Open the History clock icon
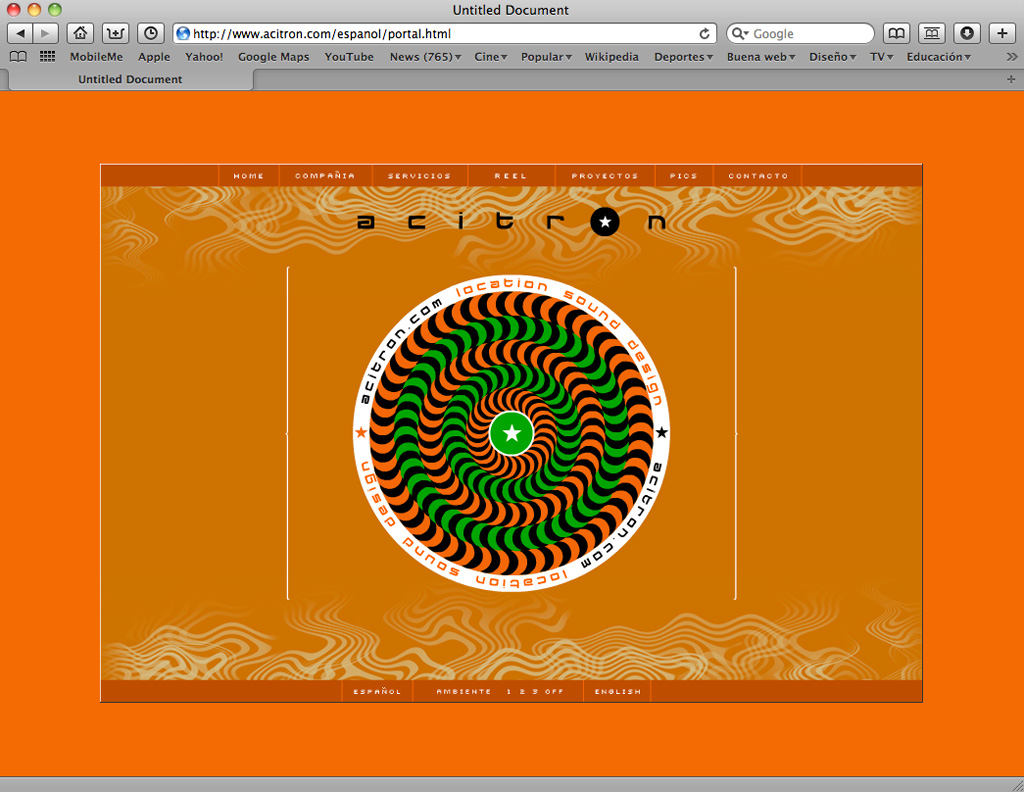The image size is (1024, 792). 150,33
